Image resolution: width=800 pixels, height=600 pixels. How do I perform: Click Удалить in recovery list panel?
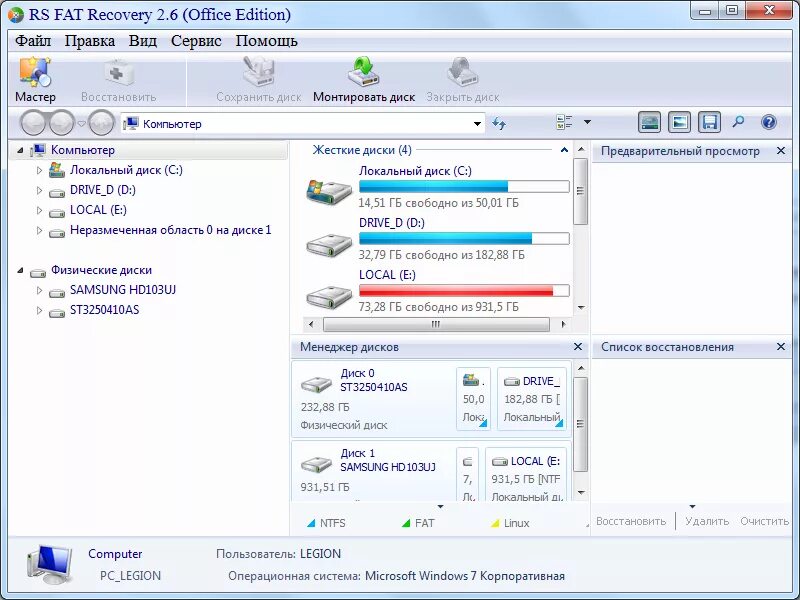[707, 521]
